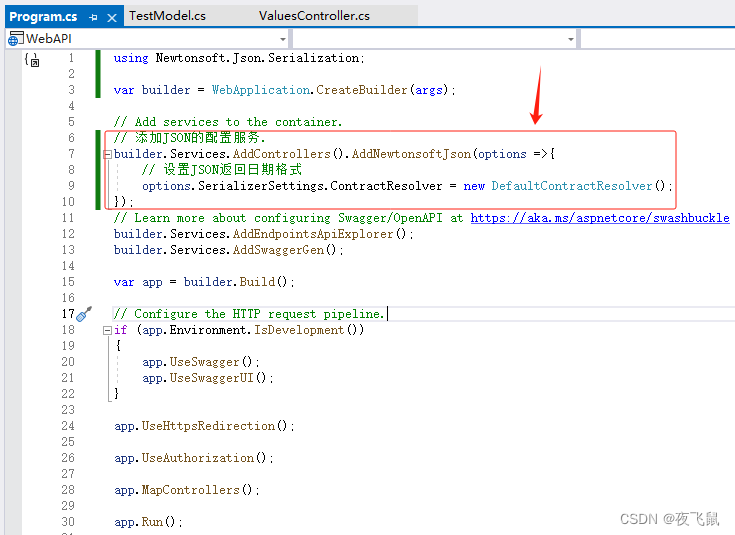Click the 'Add services to the container' comment
Viewport: 735px width, 535px height.
tap(228, 122)
